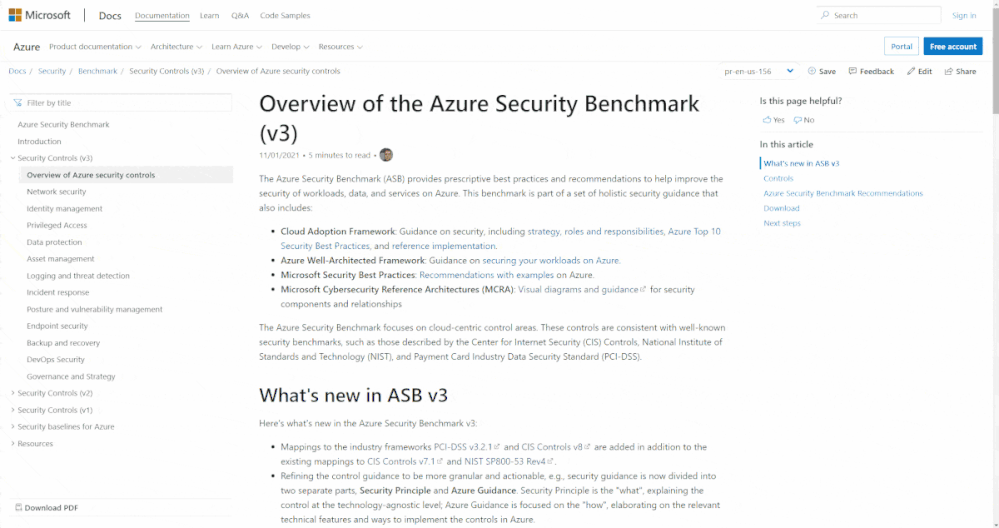This screenshot has width=999, height=528.
Task: Click the Share icon
Action: point(949,71)
